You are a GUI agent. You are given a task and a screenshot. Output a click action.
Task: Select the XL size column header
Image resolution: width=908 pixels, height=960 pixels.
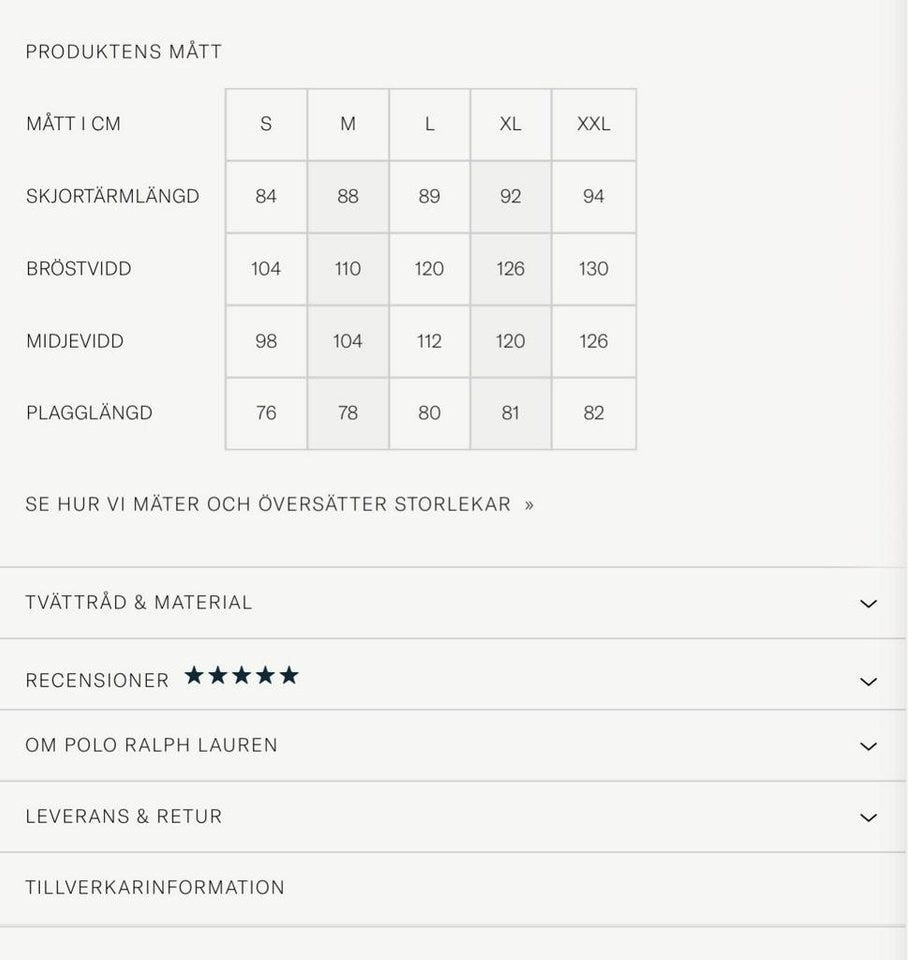[x=511, y=125]
